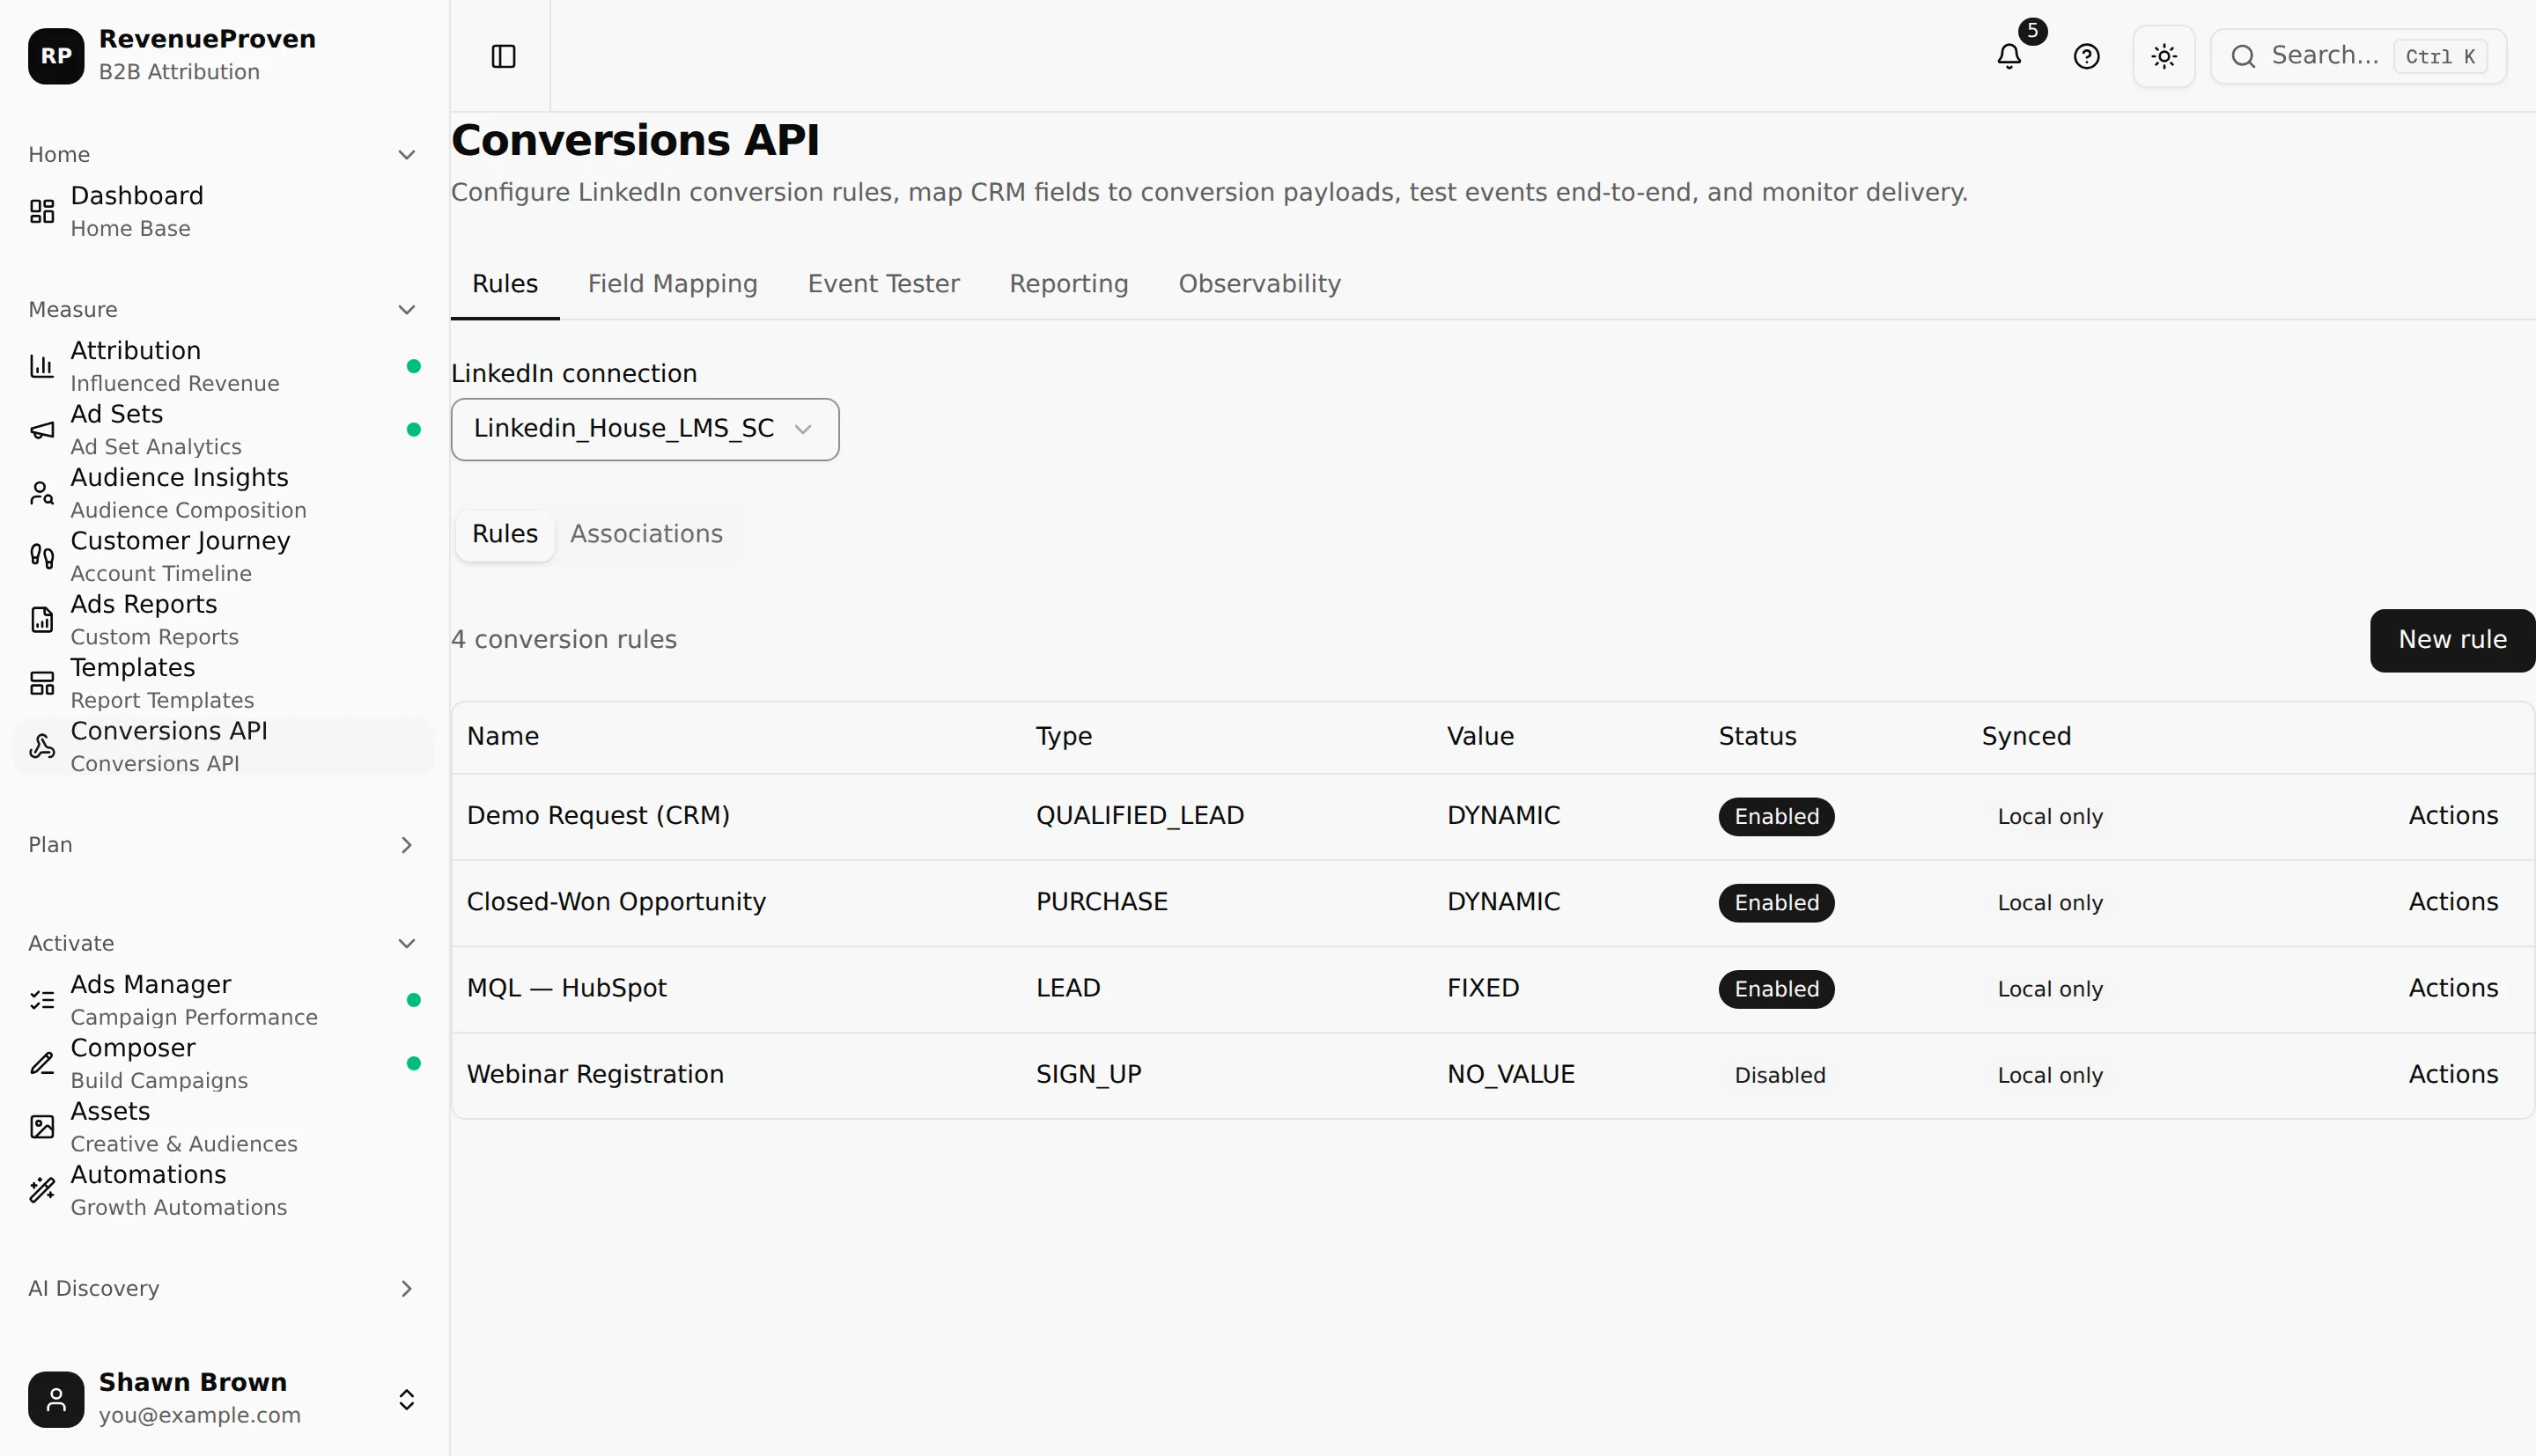
Task: Open Actions for Demo Request (CRM)
Action: click(x=2453, y=816)
